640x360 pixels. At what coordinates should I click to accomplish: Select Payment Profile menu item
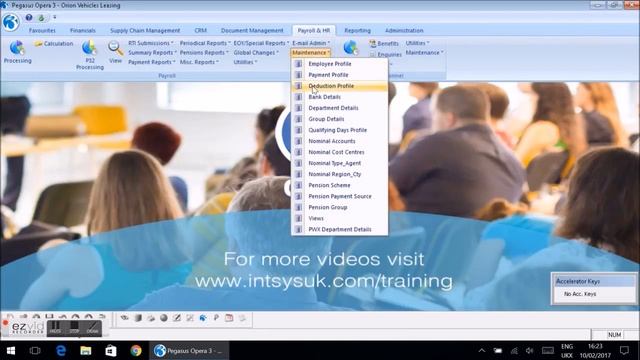pos(340,75)
